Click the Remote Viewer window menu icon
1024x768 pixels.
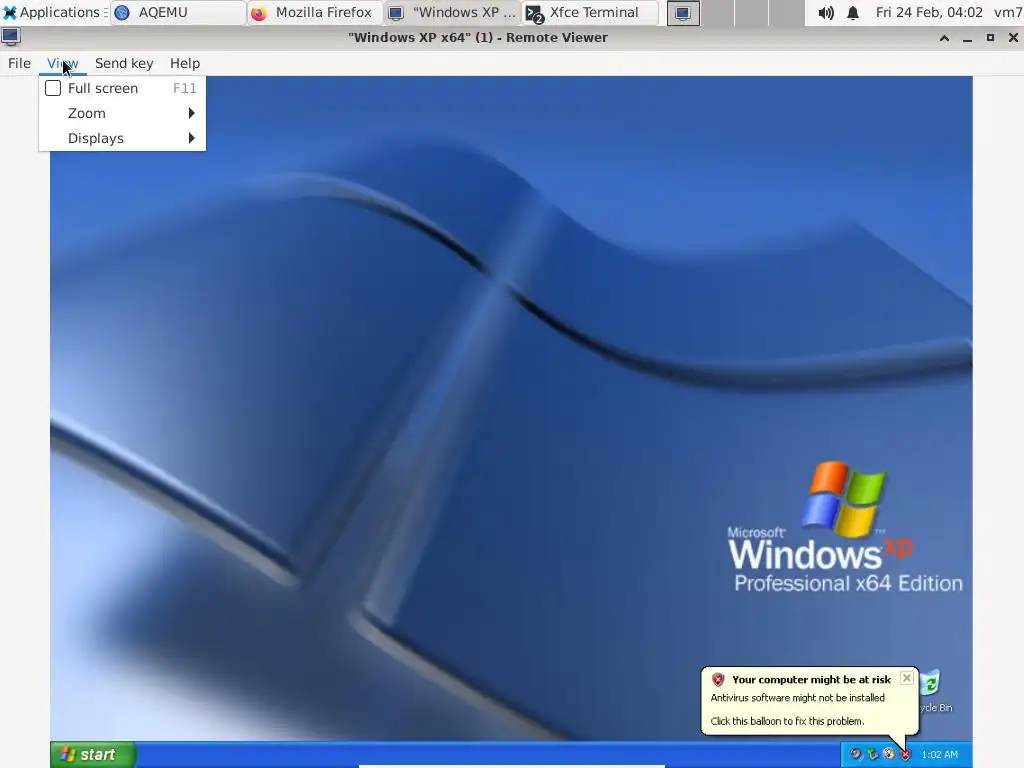point(11,37)
